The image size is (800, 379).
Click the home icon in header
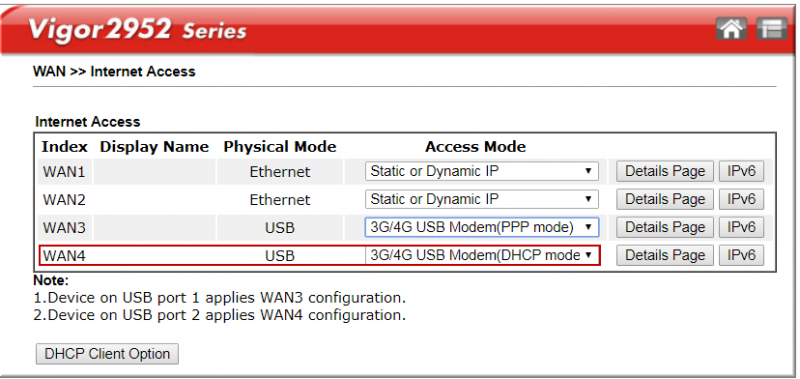pyautogui.click(x=731, y=29)
